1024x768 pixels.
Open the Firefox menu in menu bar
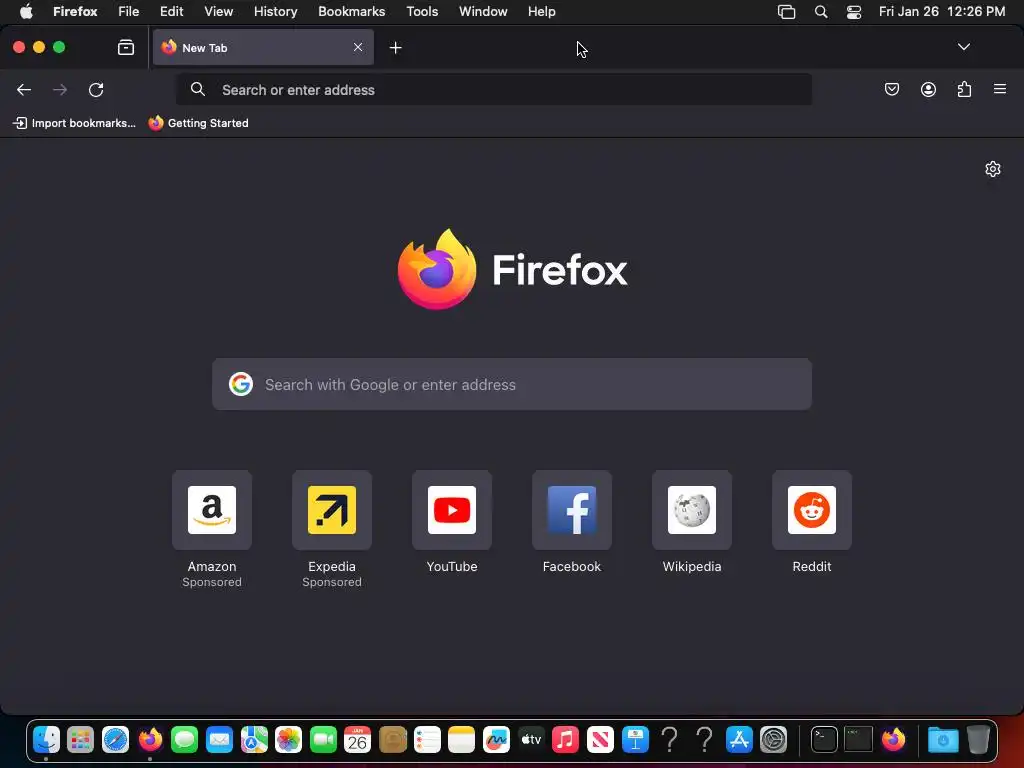[75, 12]
